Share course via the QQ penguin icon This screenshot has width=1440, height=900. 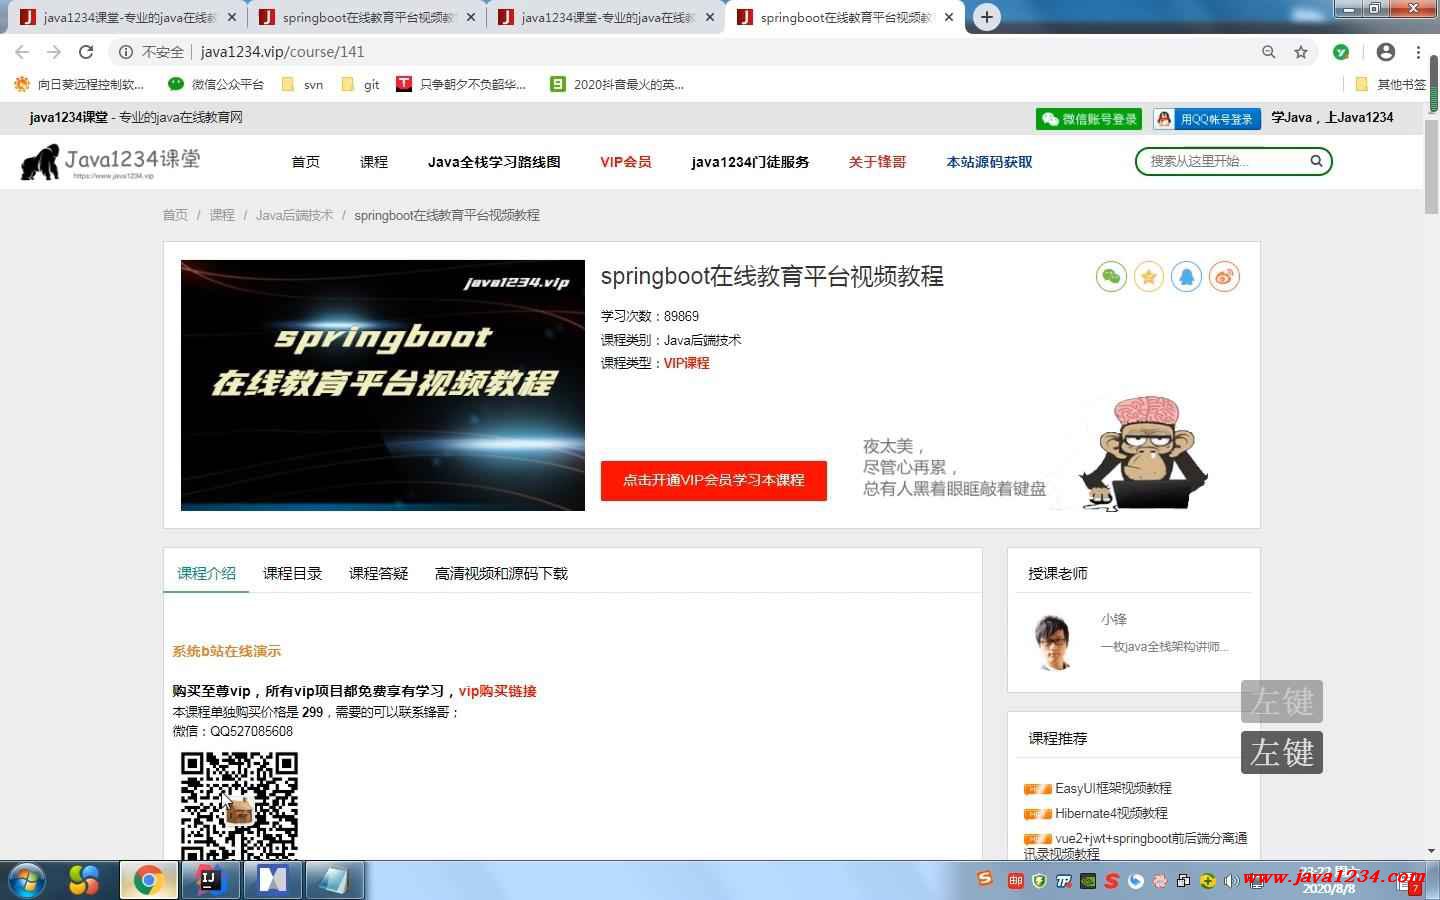coord(1186,277)
